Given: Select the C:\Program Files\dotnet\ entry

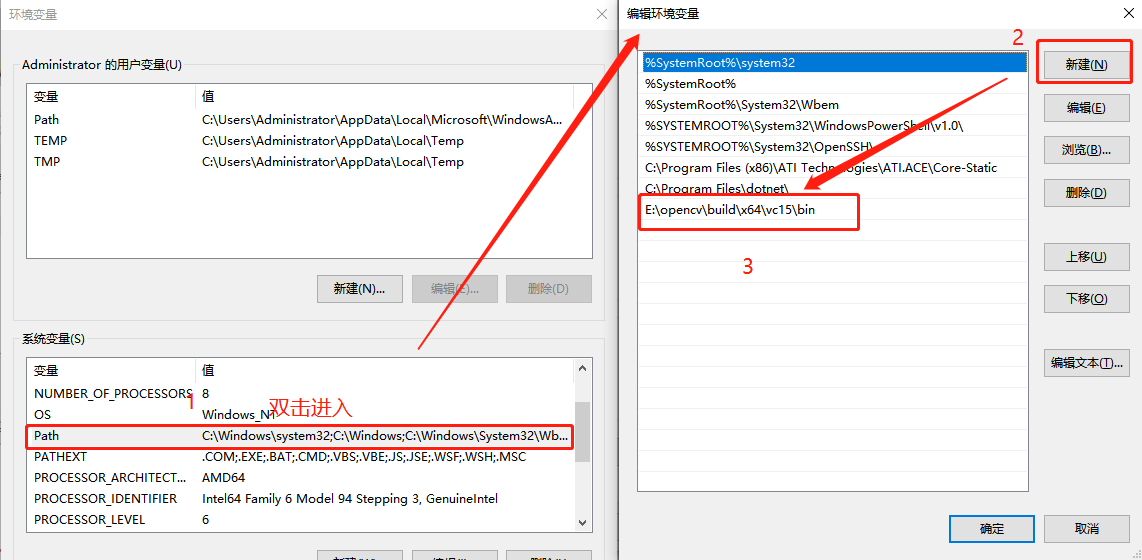Looking at the screenshot, I should pos(833,189).
